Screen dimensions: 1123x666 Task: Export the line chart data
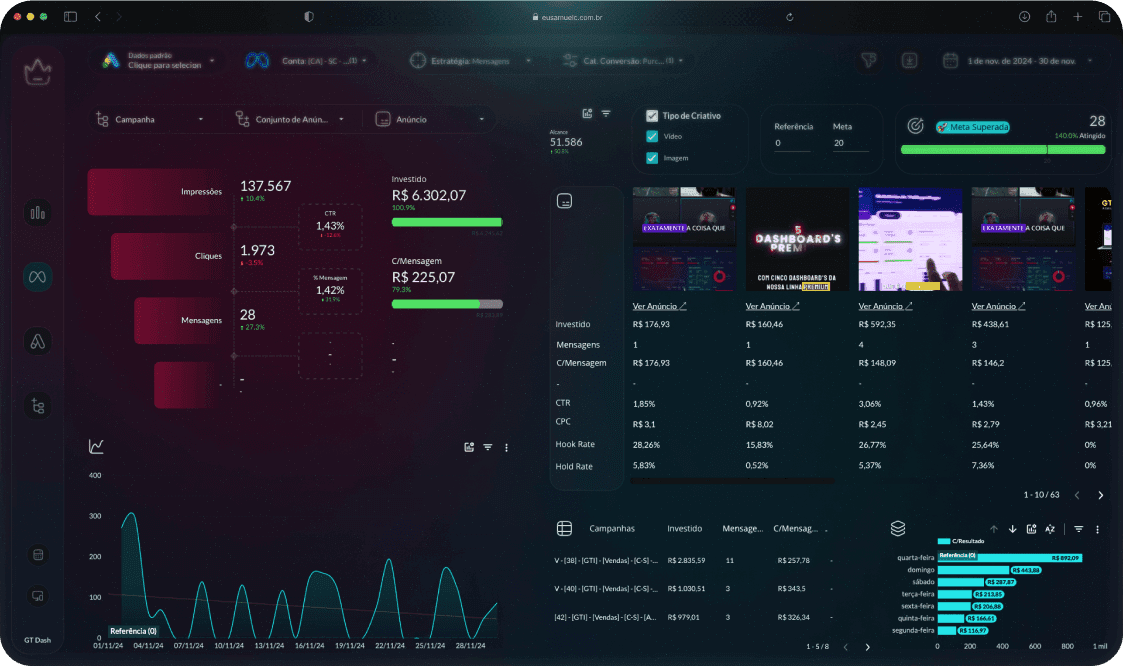coord(469,448)
